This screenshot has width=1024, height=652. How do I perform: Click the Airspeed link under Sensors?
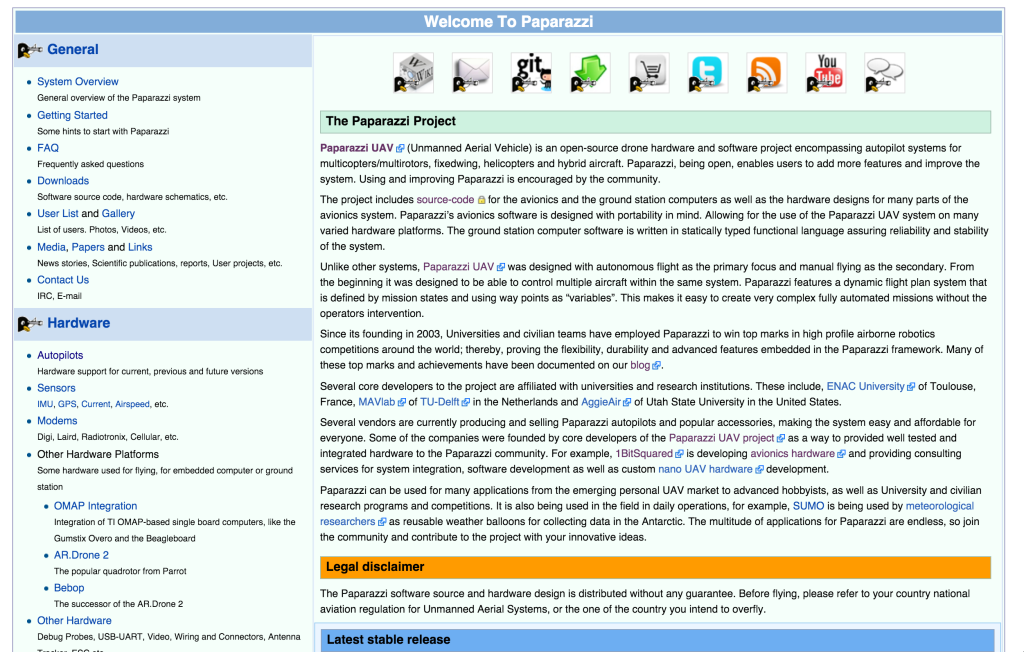click(x=133, y=404)
